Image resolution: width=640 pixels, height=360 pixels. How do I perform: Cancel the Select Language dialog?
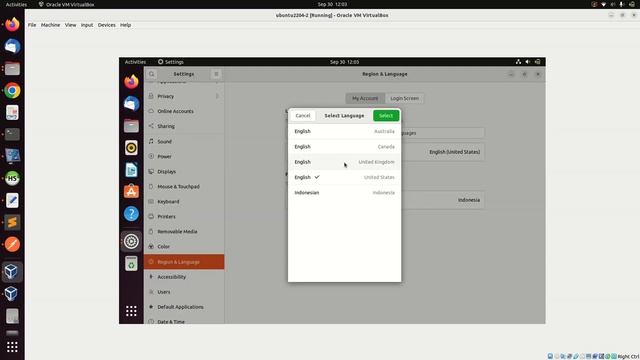[303, 116]
